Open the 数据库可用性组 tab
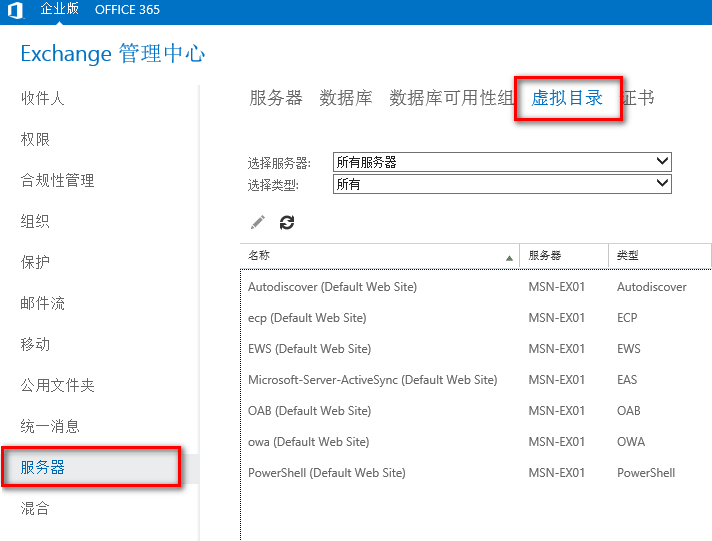 click(451, 98)
